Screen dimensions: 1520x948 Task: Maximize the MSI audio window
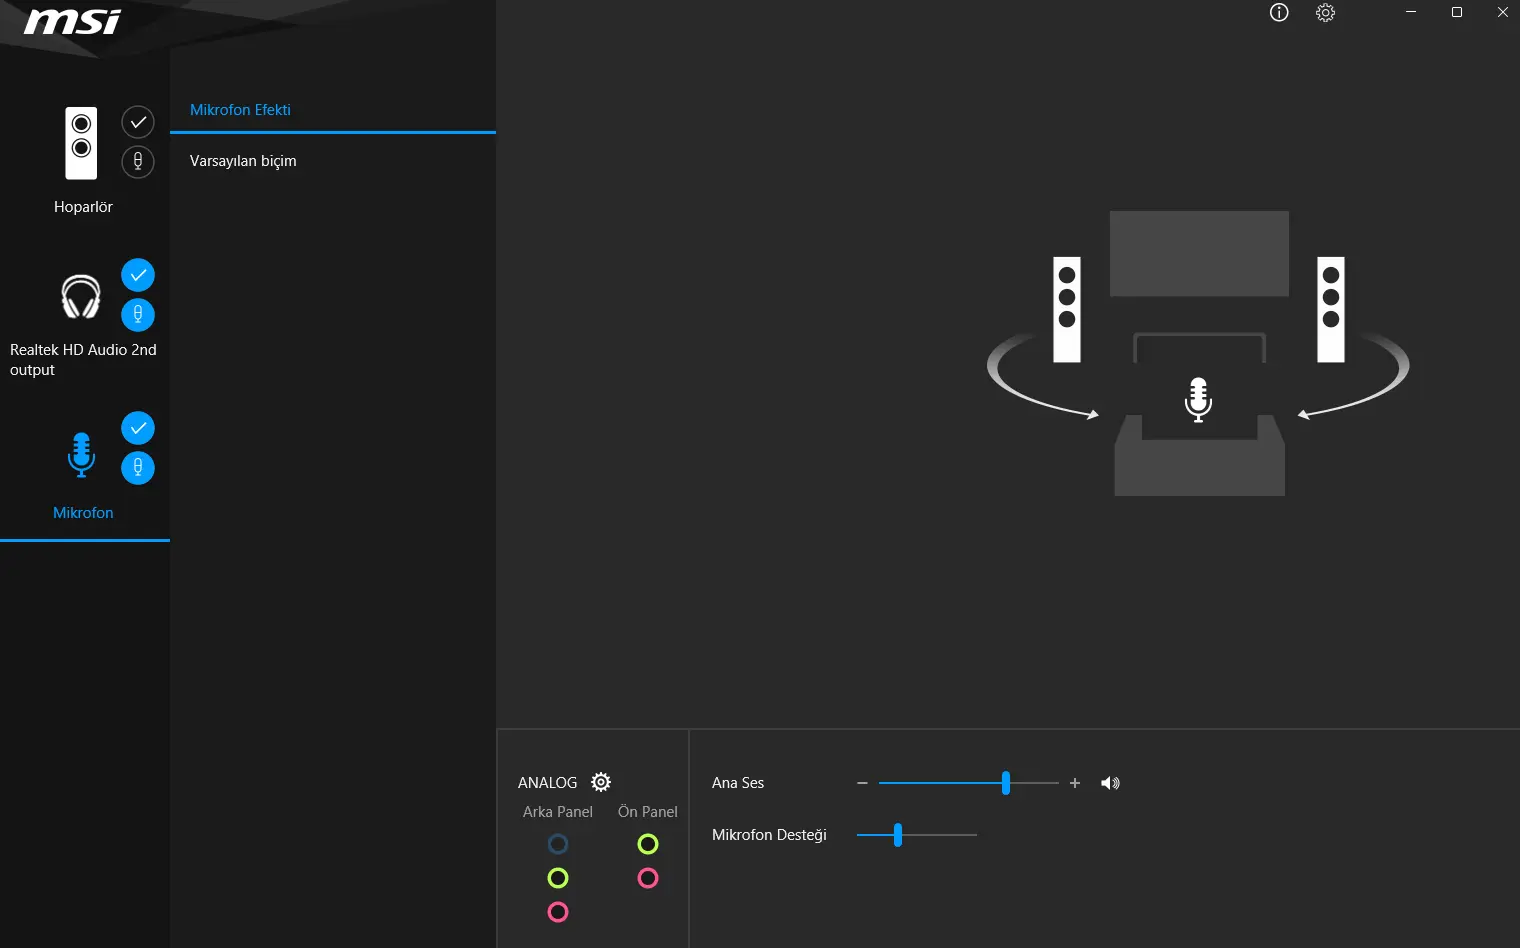point(1457,12)
